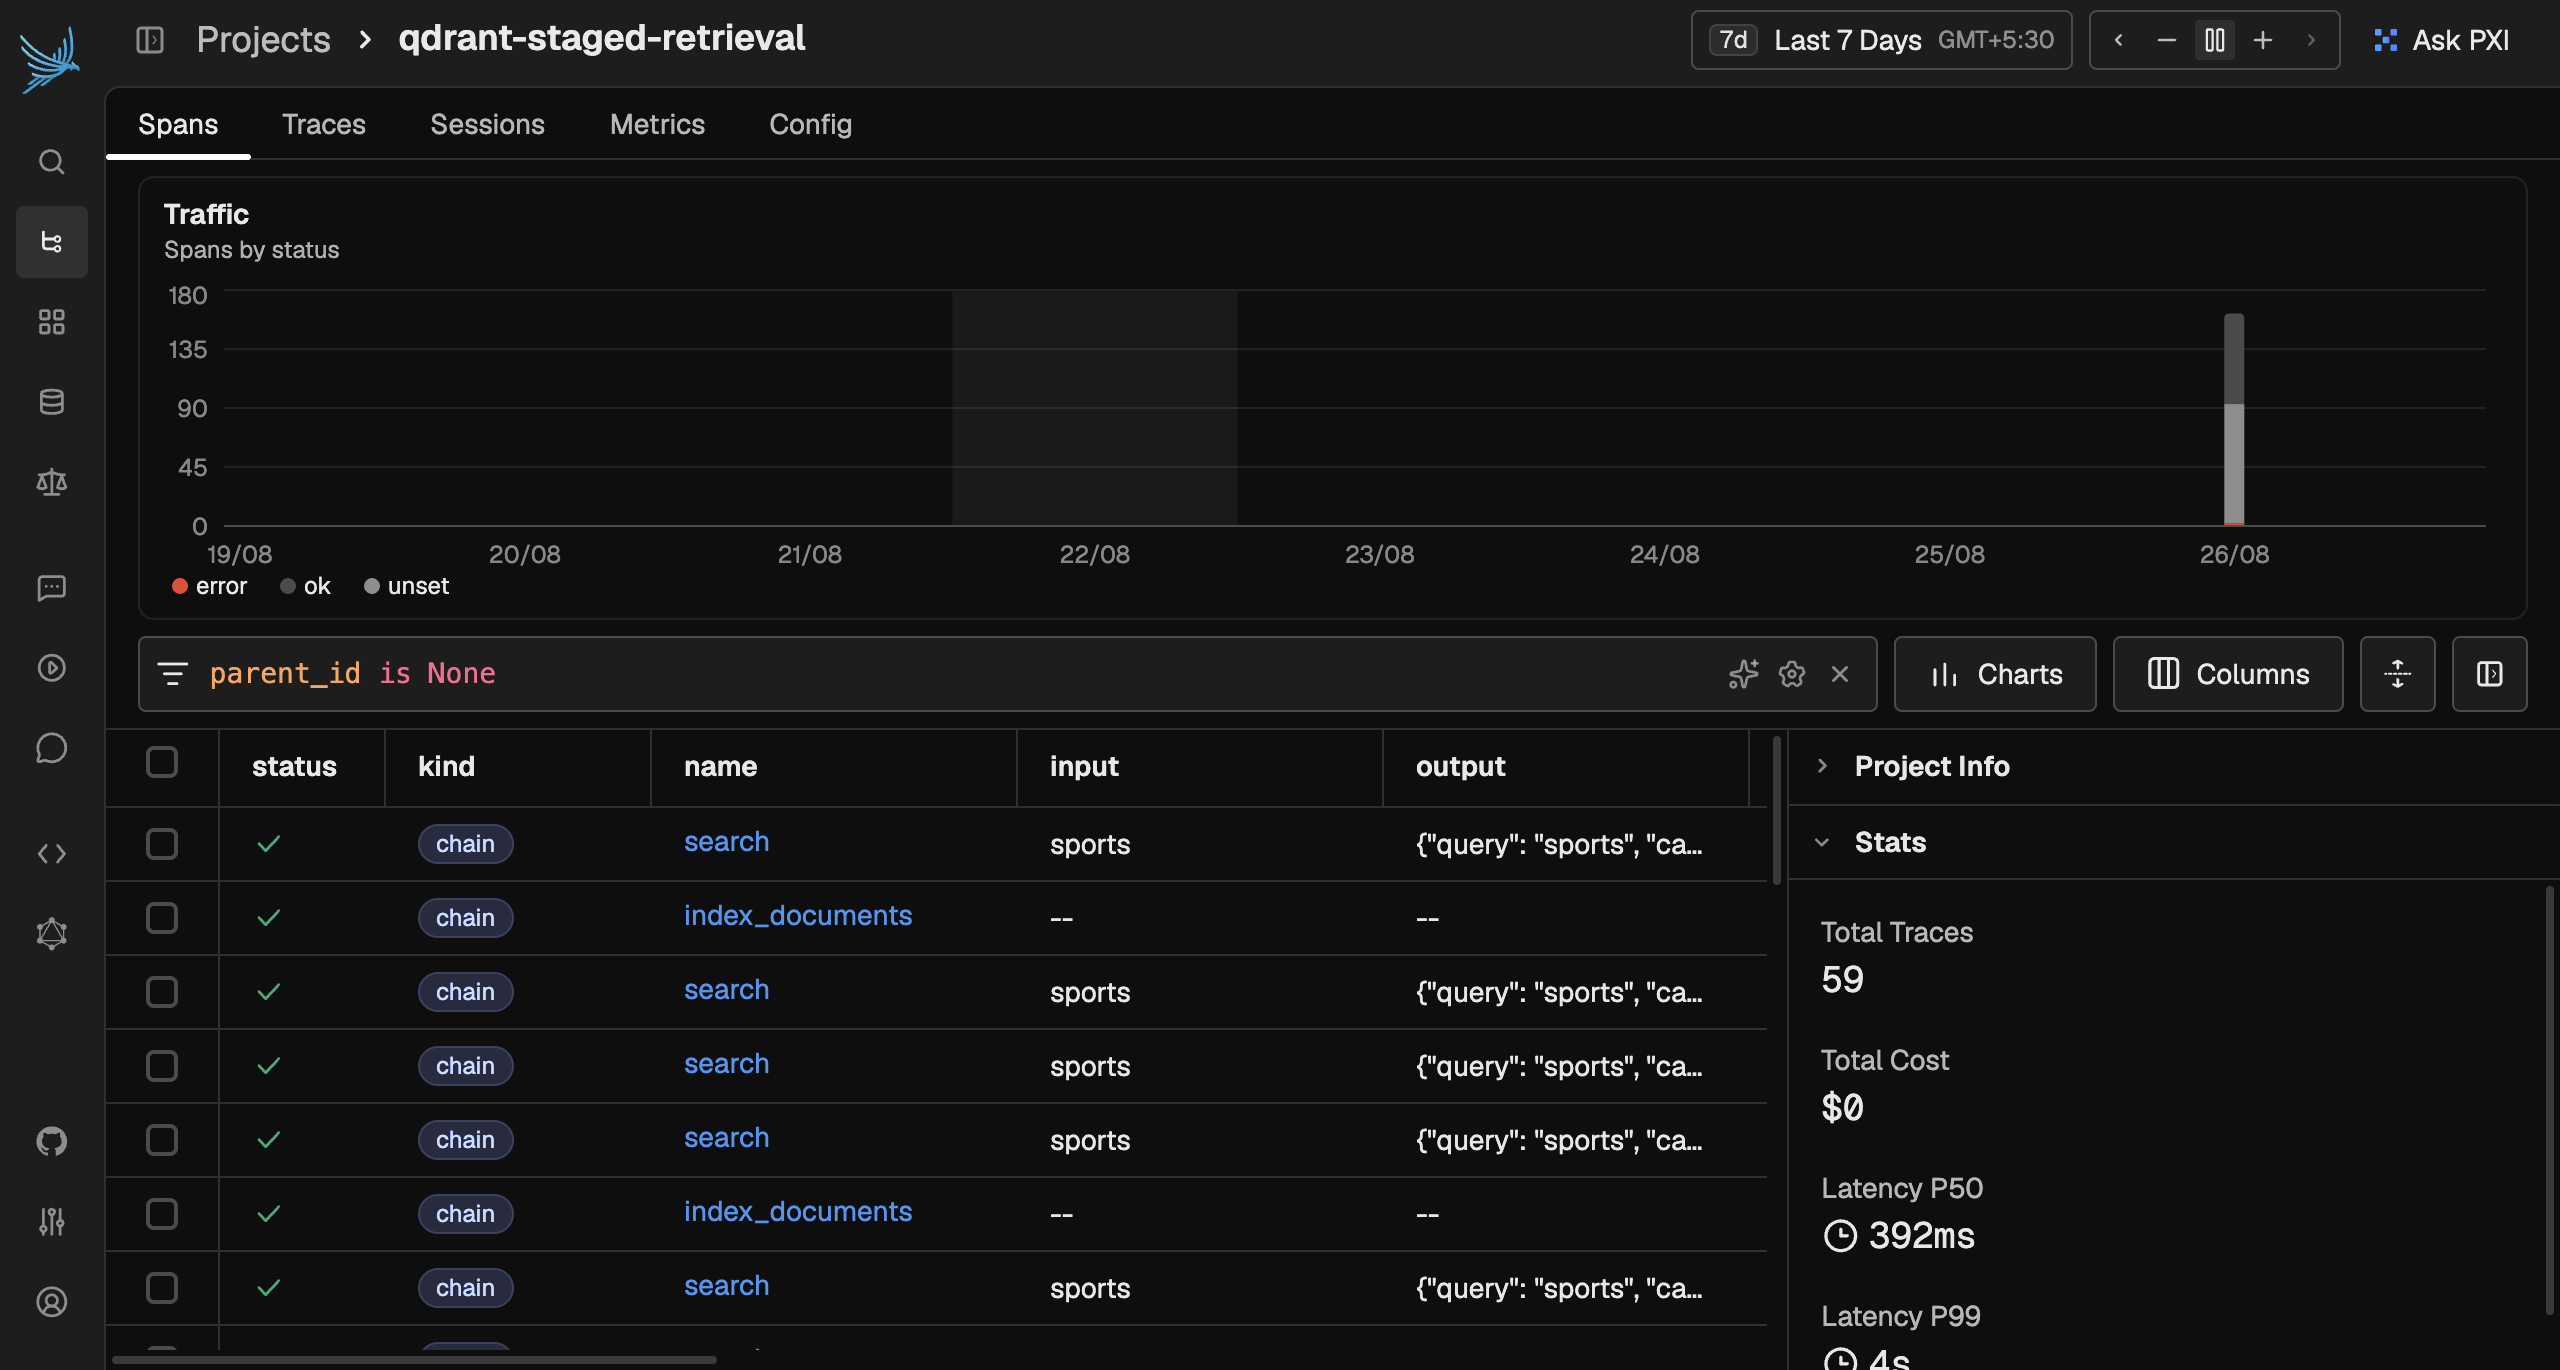The width and height of the screenshot is (2560, 1370).
Task: Check the fifth search row checkbox
Action: click(162, 1288)
